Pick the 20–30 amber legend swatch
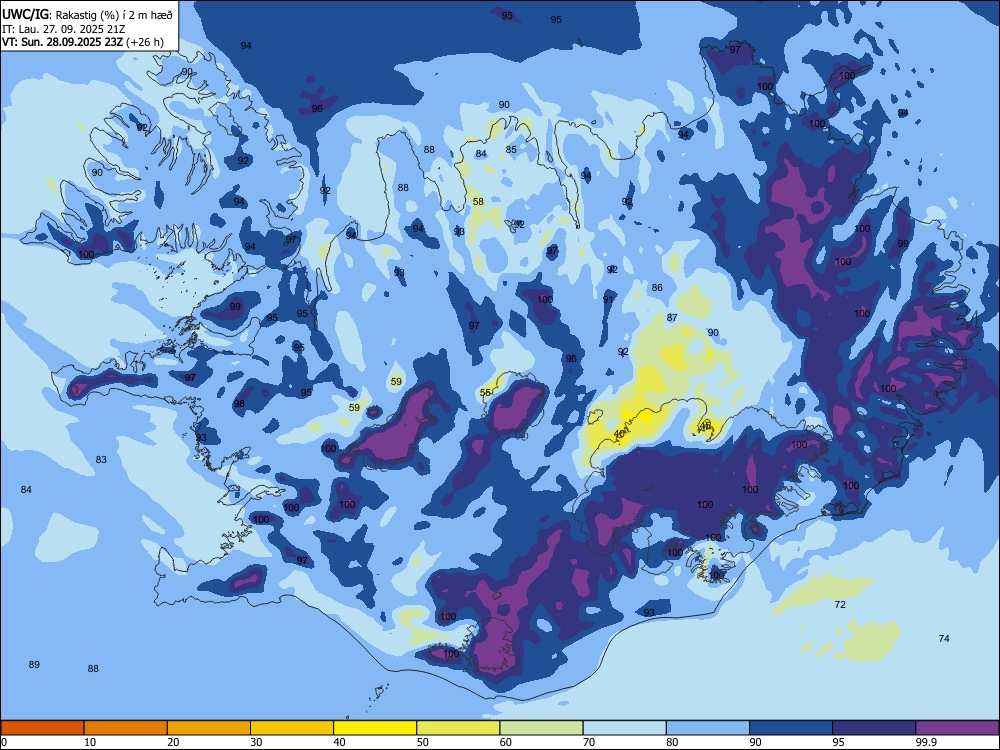The image size is (1000, 750). 209,728
